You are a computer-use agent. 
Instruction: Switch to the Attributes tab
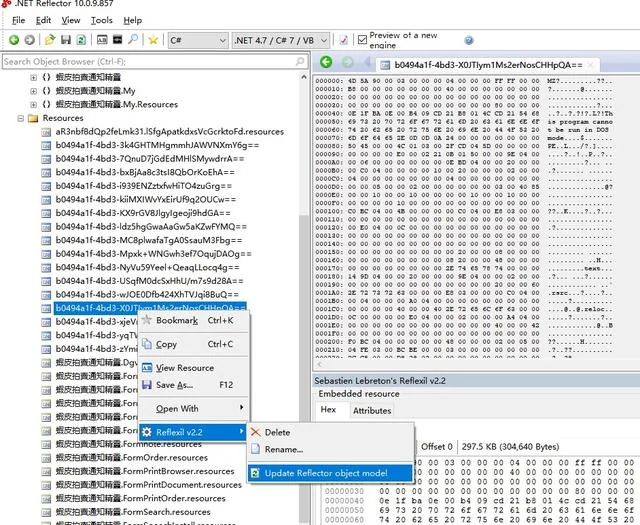point(372,410)
